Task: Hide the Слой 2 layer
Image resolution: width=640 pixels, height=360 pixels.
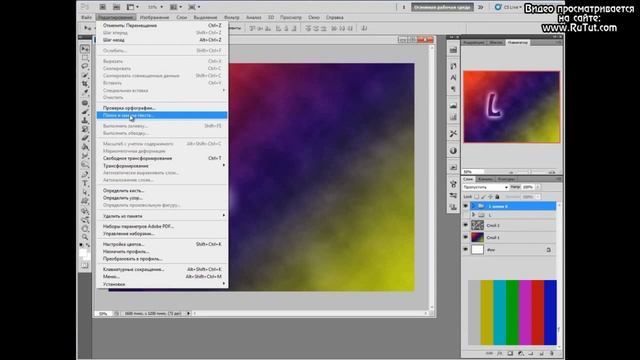Action: coord(466,225)
